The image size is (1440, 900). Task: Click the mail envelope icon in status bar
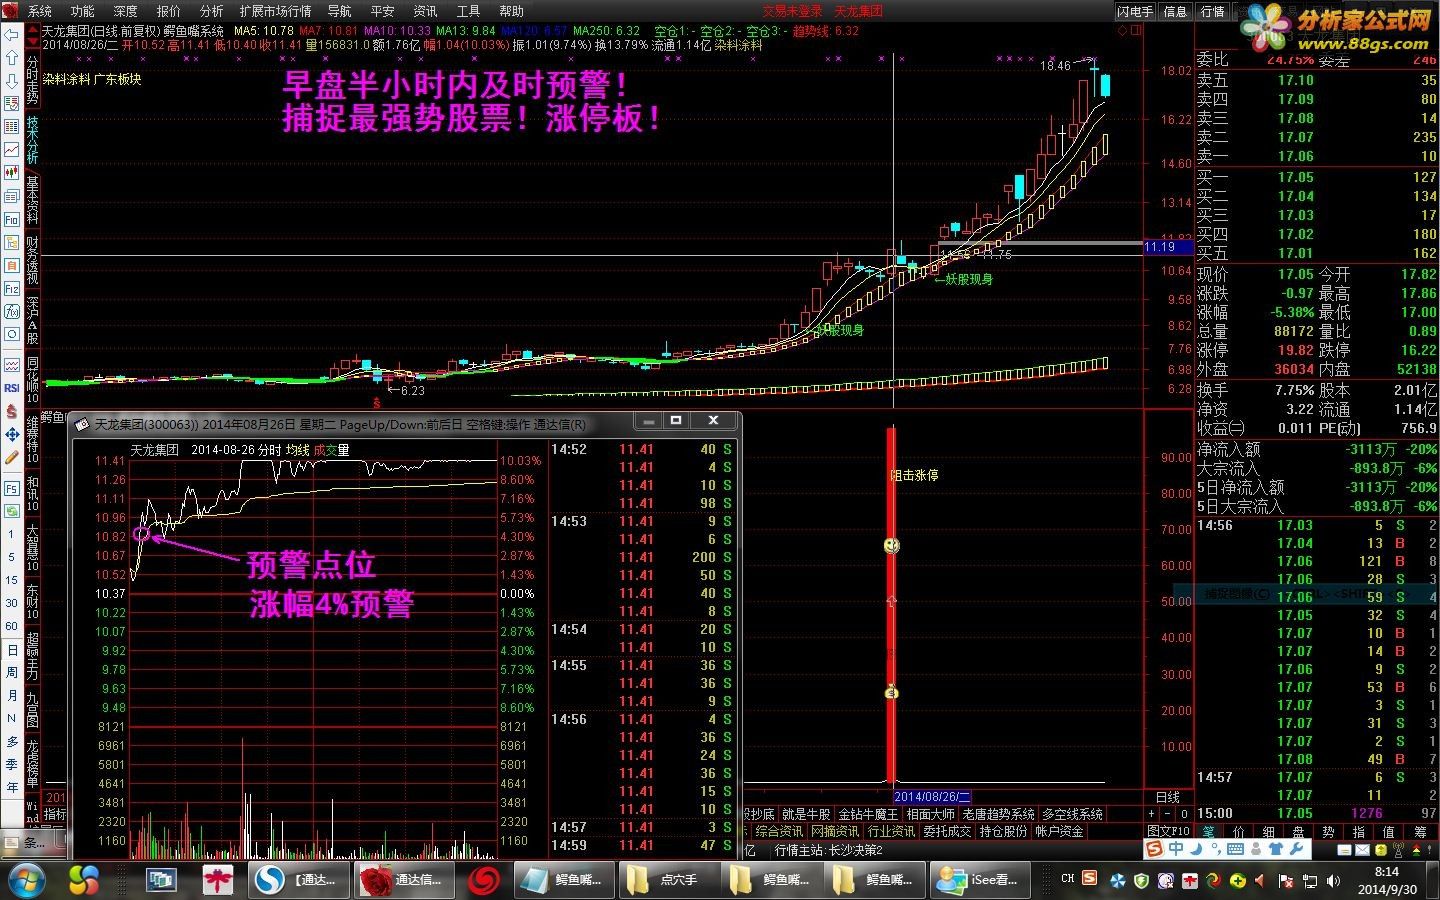click(1362, 850)
